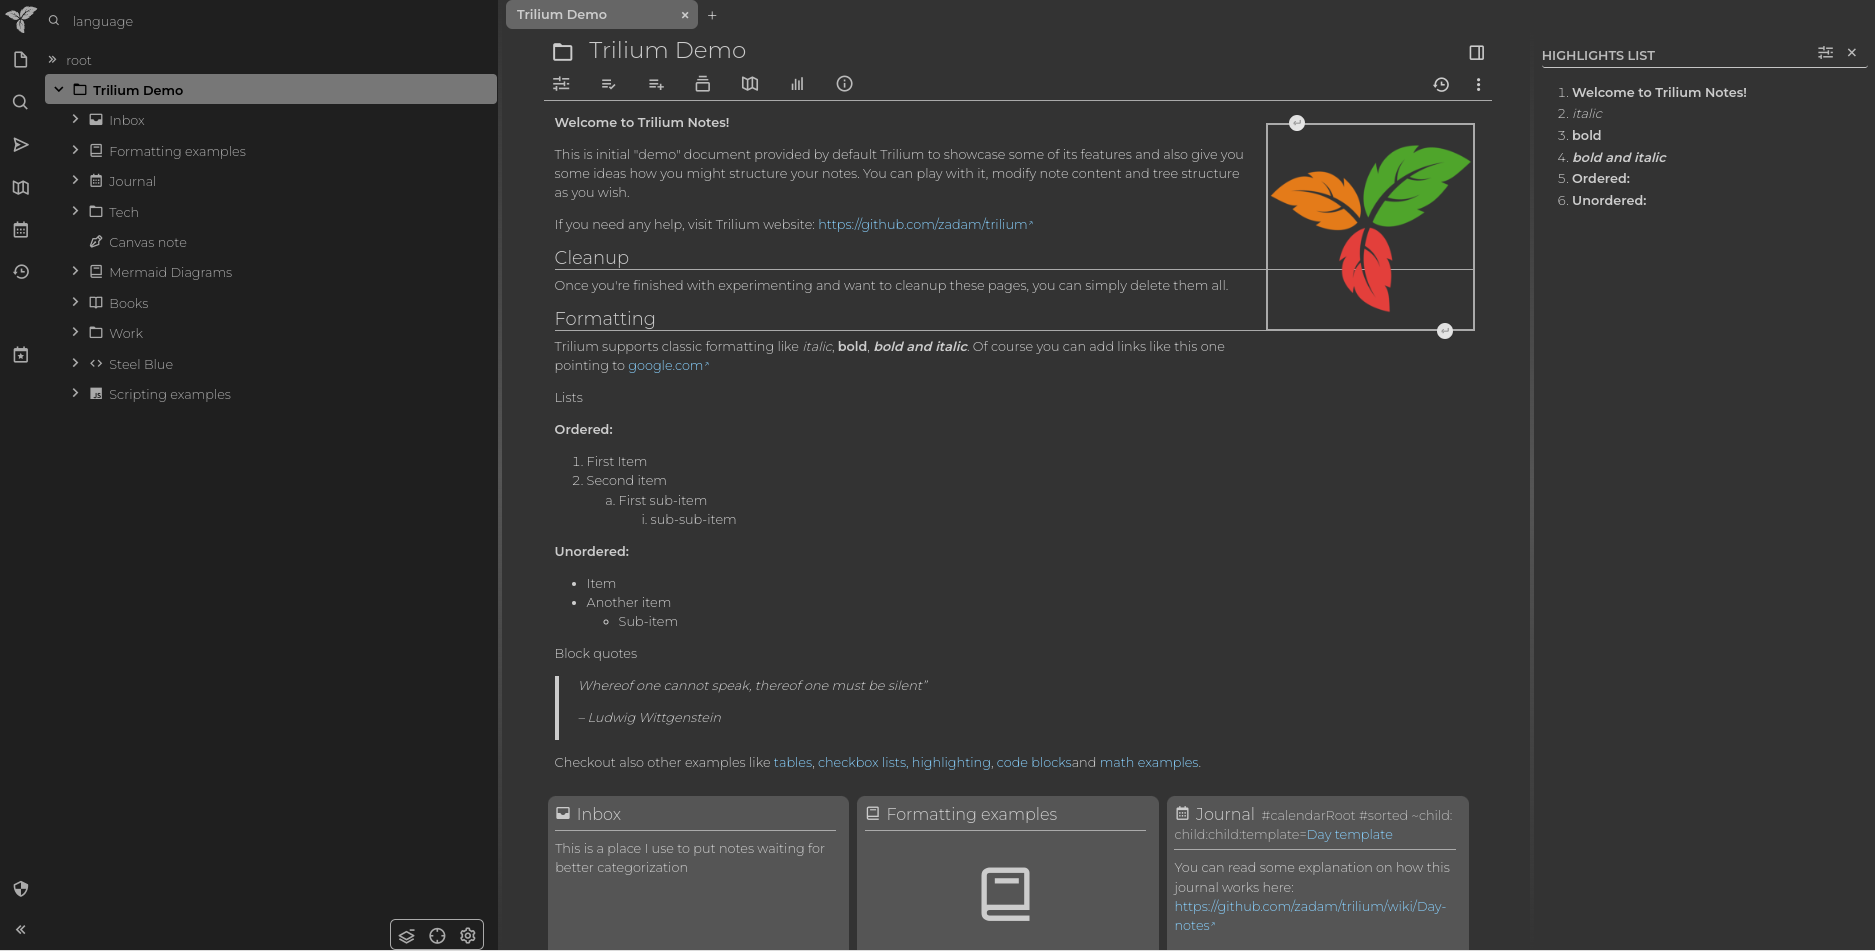Image resolution: width=1875 pixels, height=951 pixels.
Task: Close the Trilium Demo tab
Action: point(685,15)
